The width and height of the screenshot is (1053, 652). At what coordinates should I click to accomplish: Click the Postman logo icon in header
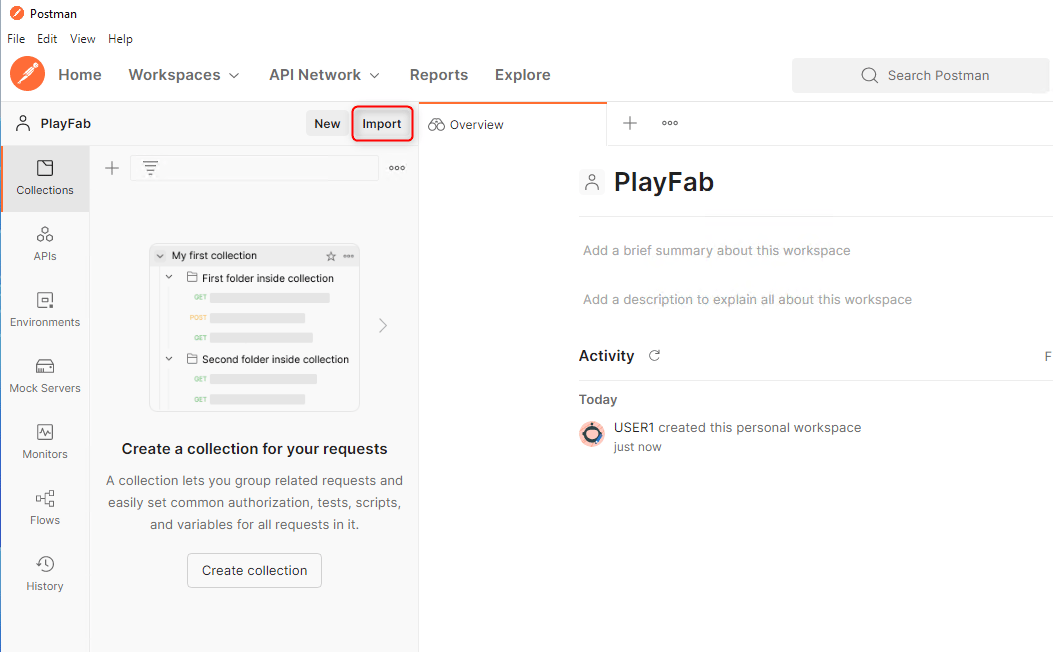click(28, 74)
